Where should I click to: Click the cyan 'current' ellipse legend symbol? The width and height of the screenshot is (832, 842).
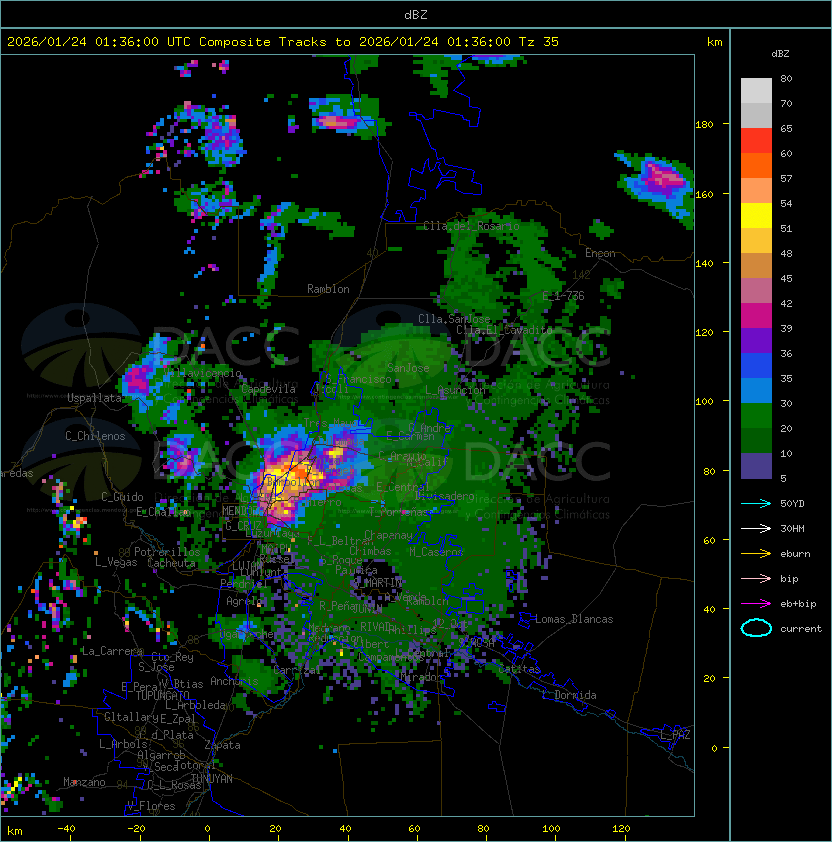756,628
